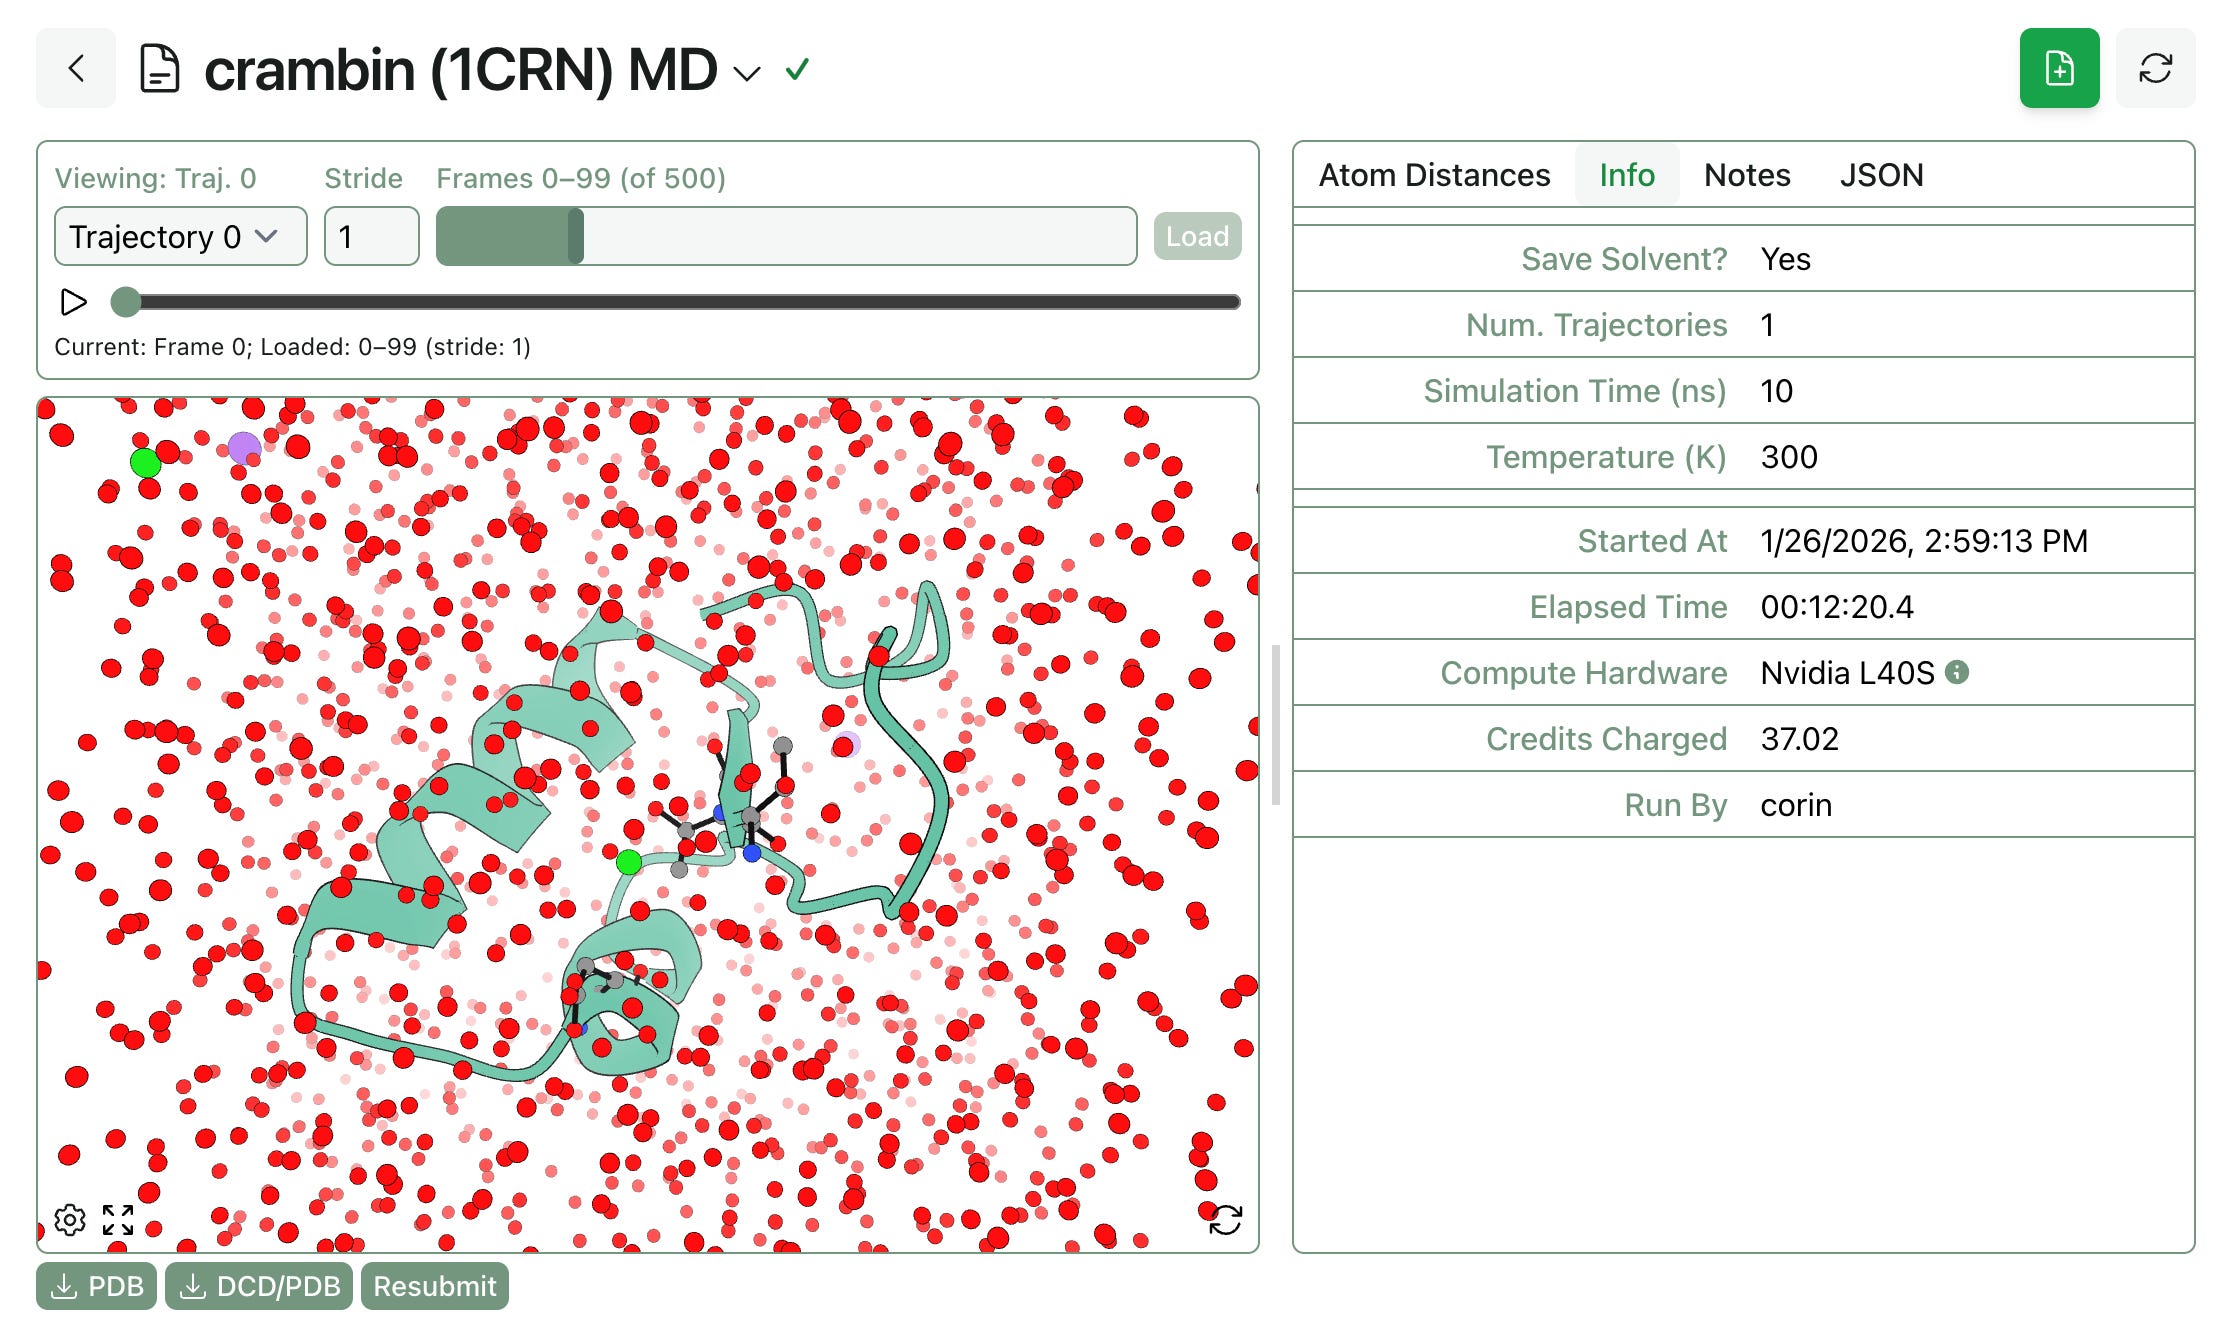Image resolution: width=2222 pixels, height=1330 pixels.
Task: Expand the title chevron menu
Action: coord(747,73)
